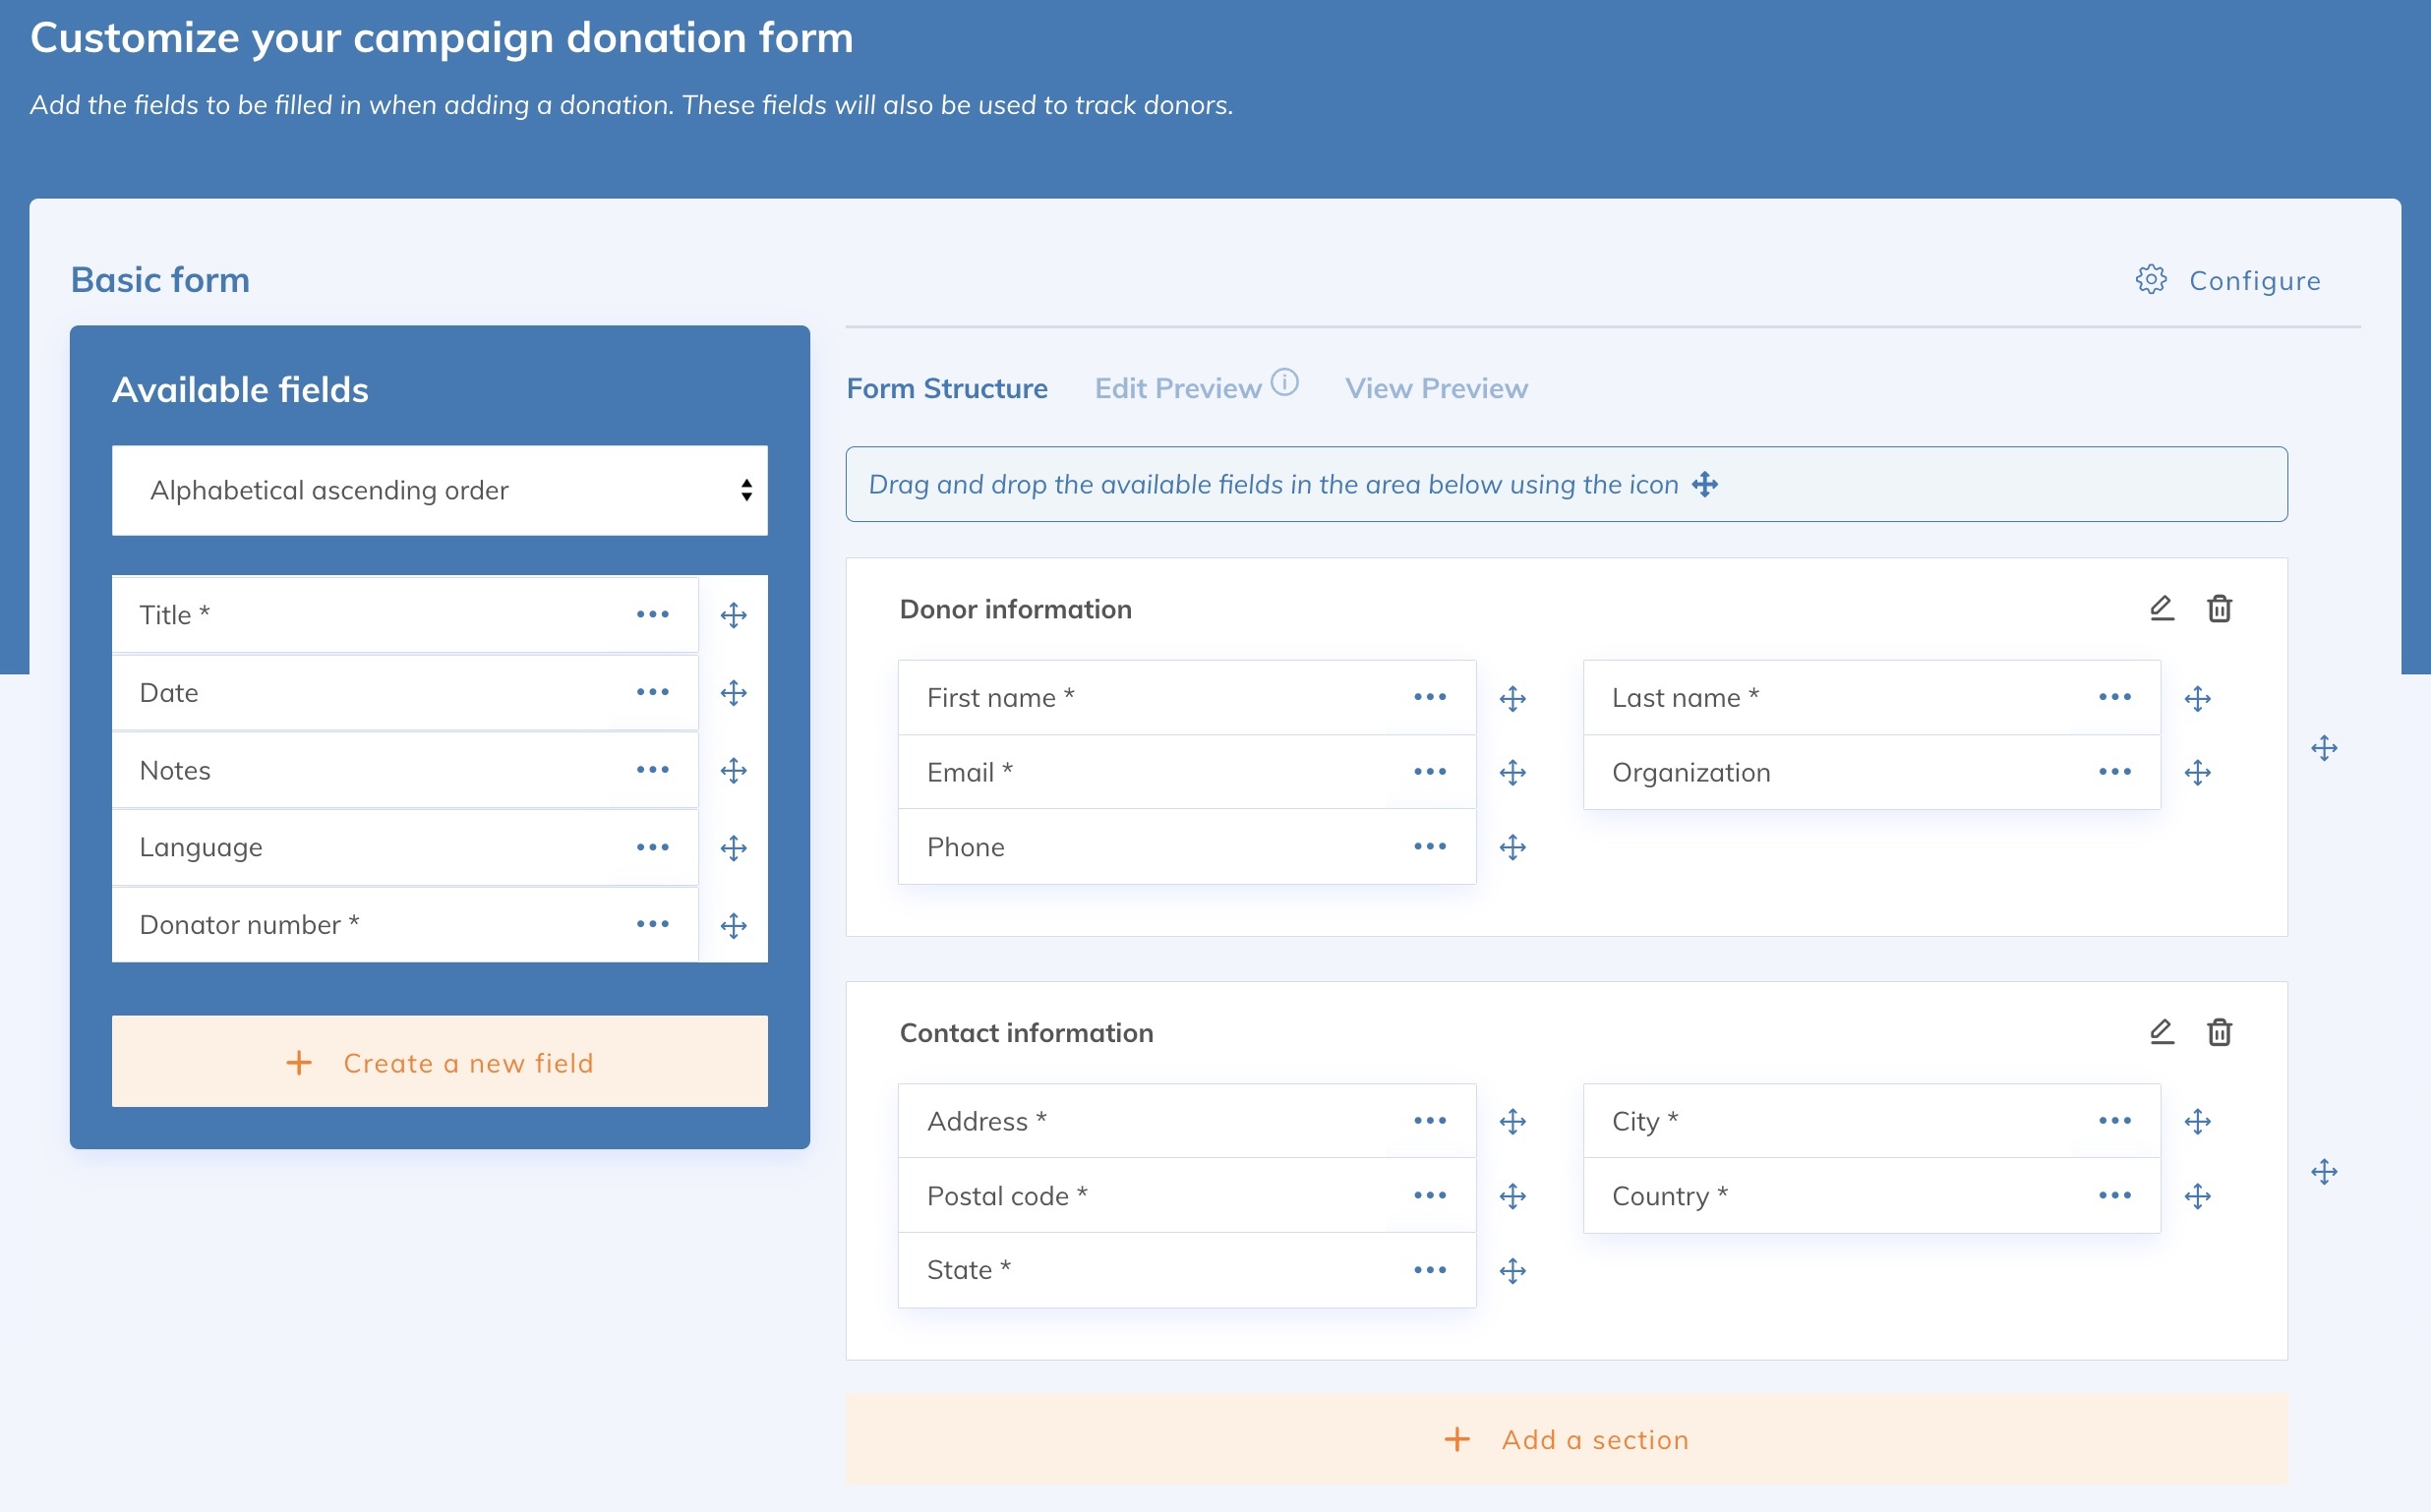
Task: Click the edit pencil on Contact information
Action: coord(2161,1032)
